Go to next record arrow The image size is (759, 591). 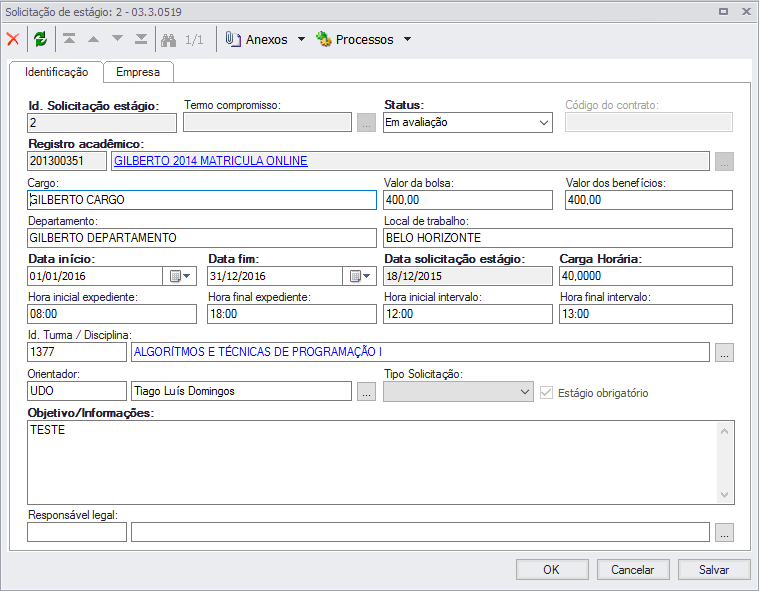(x=117, y=38)
